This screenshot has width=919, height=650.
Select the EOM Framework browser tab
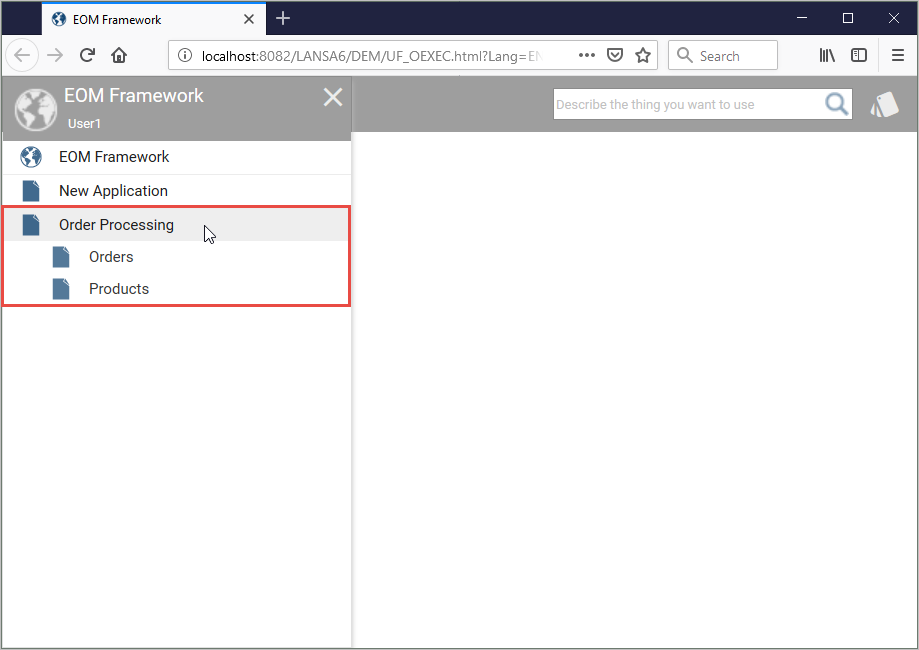154,19
